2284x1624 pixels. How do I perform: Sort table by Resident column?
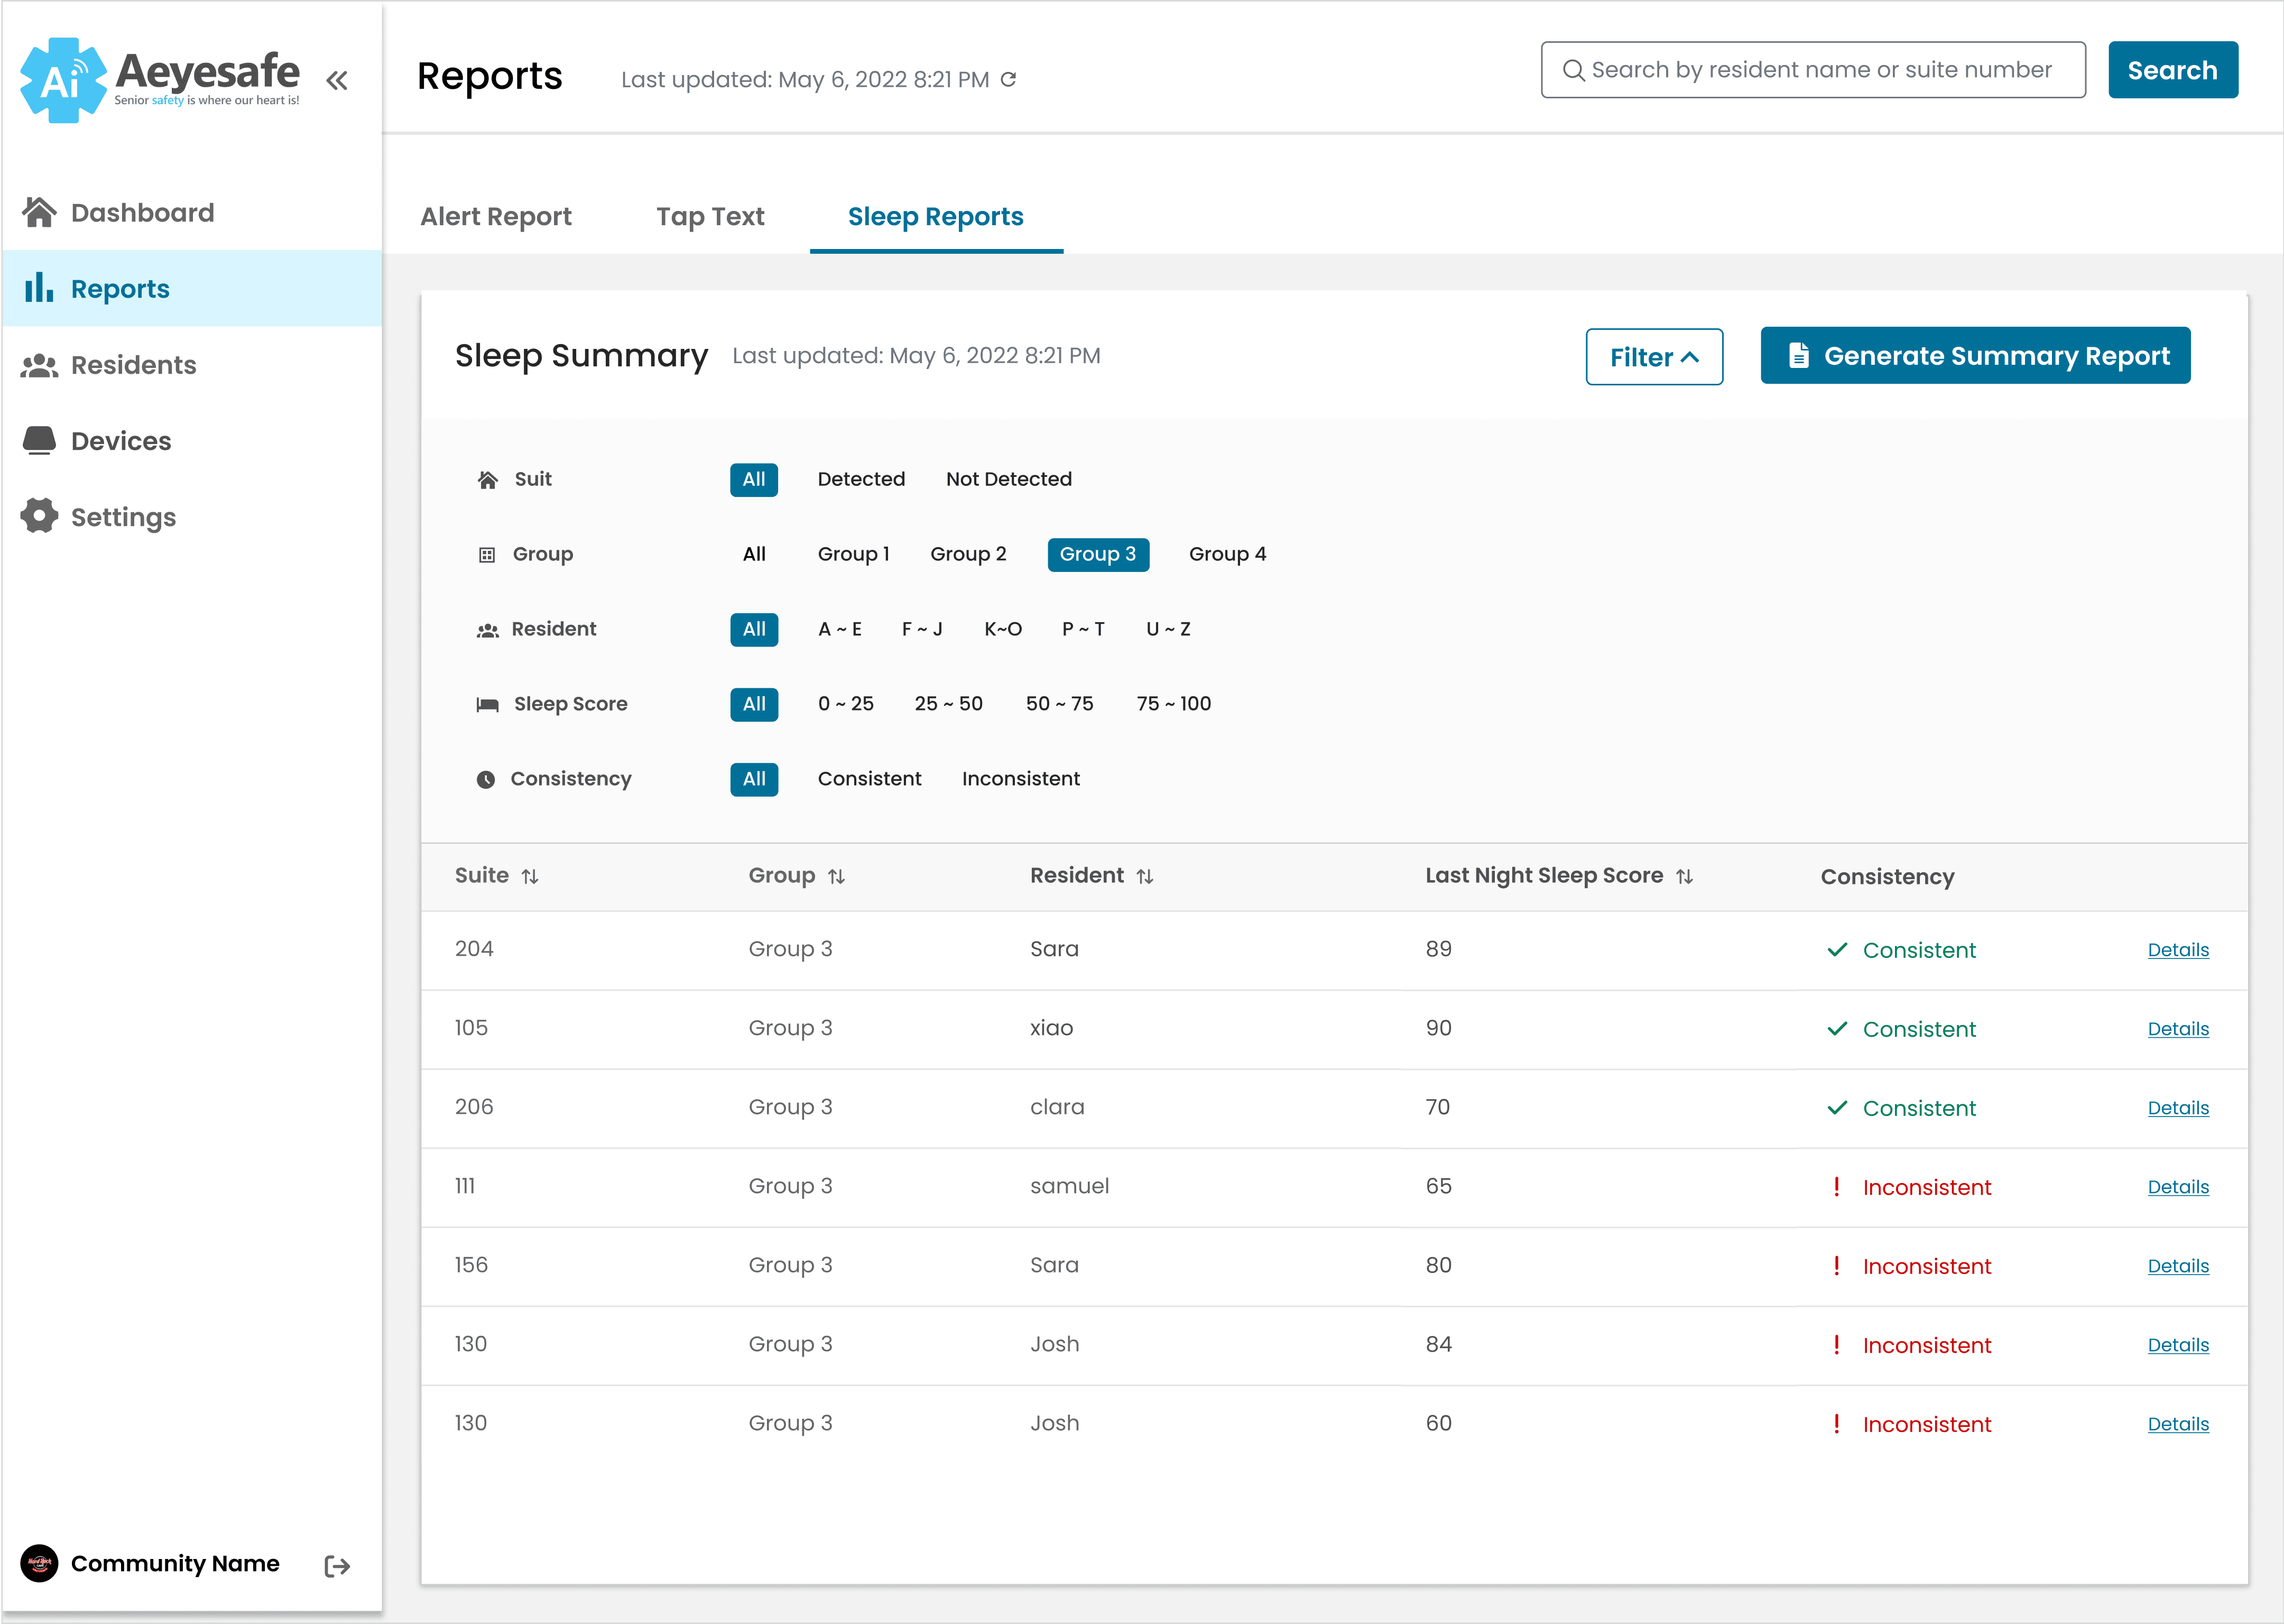(x=1145, y=877)
